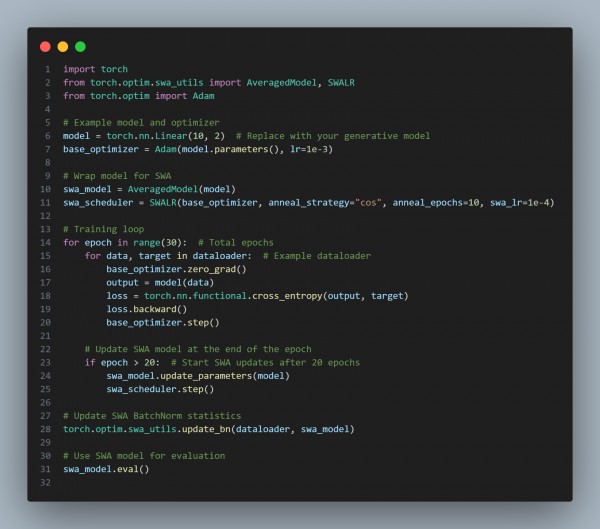Click line number 28 in the gutter

click(x=45, y=428)
